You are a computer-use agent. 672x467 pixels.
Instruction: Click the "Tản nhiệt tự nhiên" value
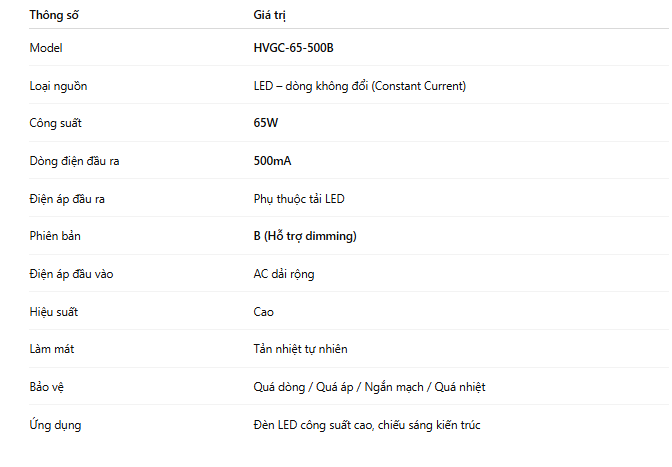(x=301, y=349)
